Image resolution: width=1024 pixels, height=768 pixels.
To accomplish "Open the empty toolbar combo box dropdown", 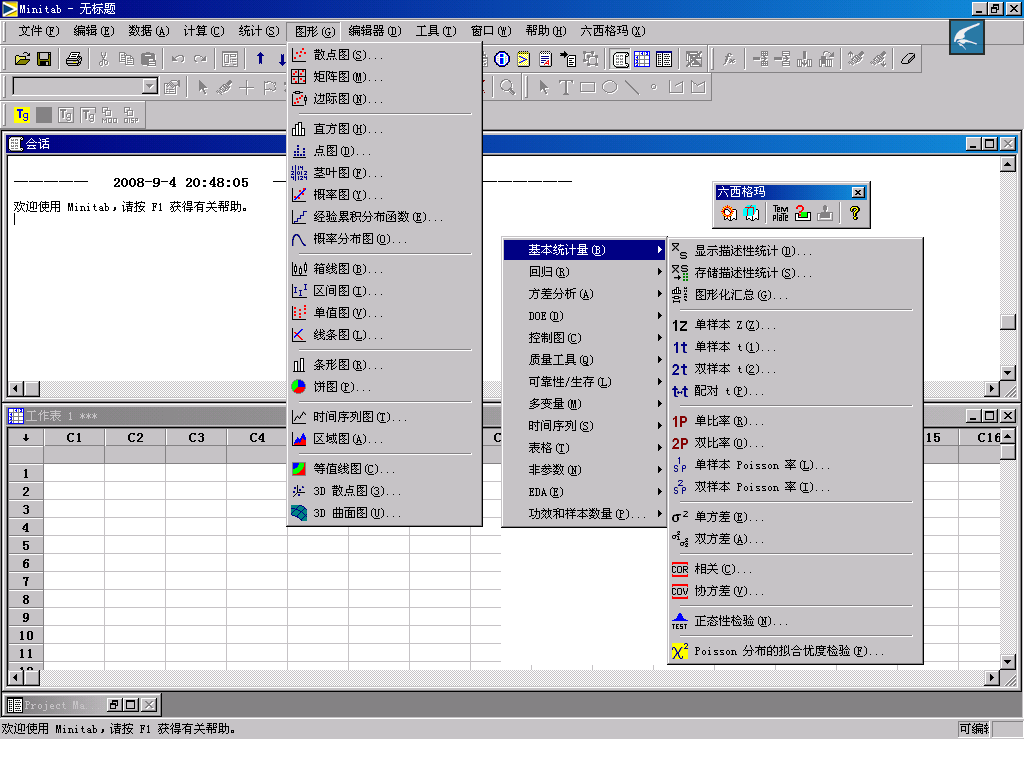I will pyautogui.click(x=150, y=86).
